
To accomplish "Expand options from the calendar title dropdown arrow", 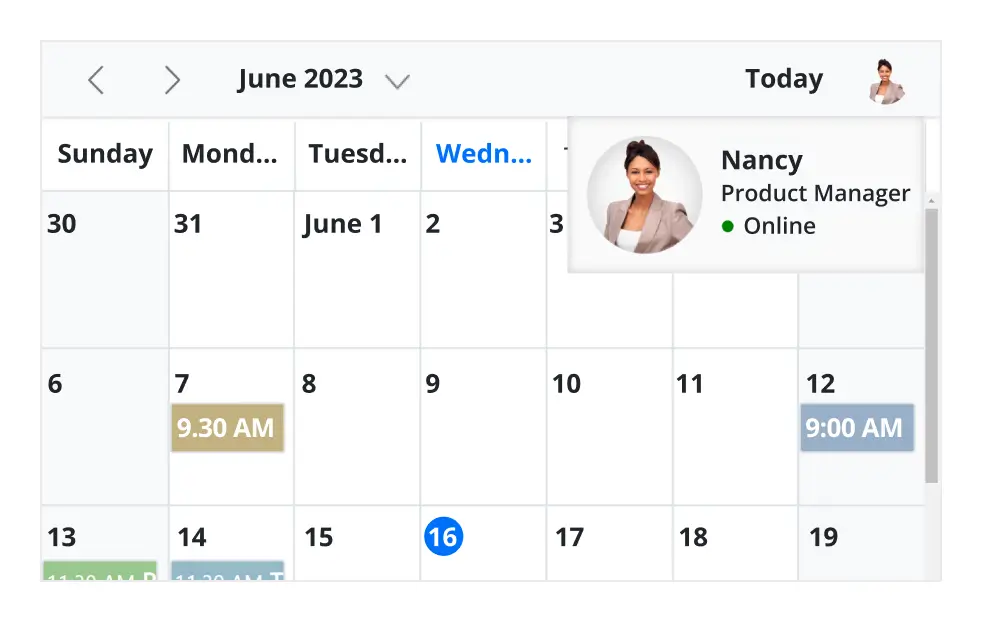I will [397, 79].
